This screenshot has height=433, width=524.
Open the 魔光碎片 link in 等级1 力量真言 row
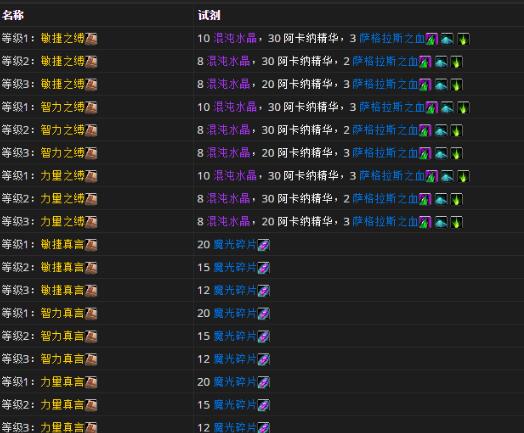coord(235,382)
